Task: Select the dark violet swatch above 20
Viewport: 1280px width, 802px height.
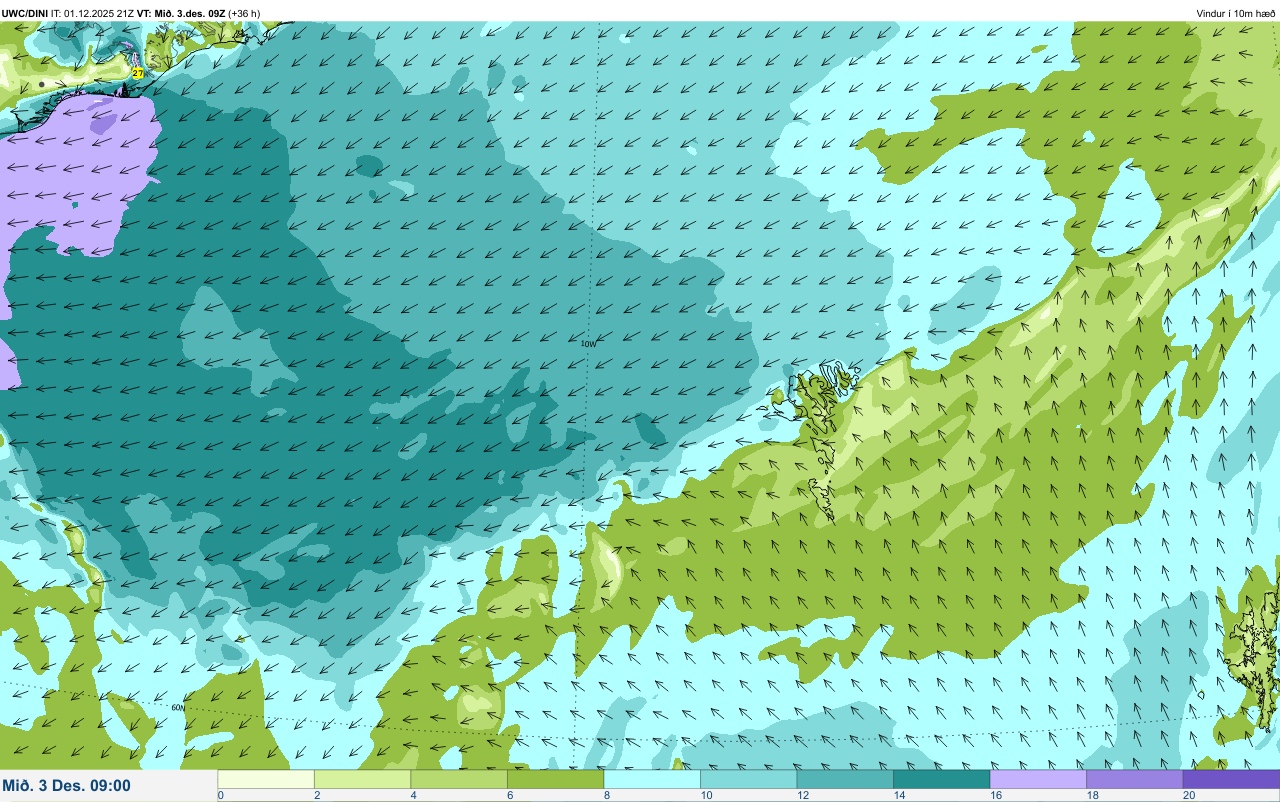Action: pos(1231,779)
